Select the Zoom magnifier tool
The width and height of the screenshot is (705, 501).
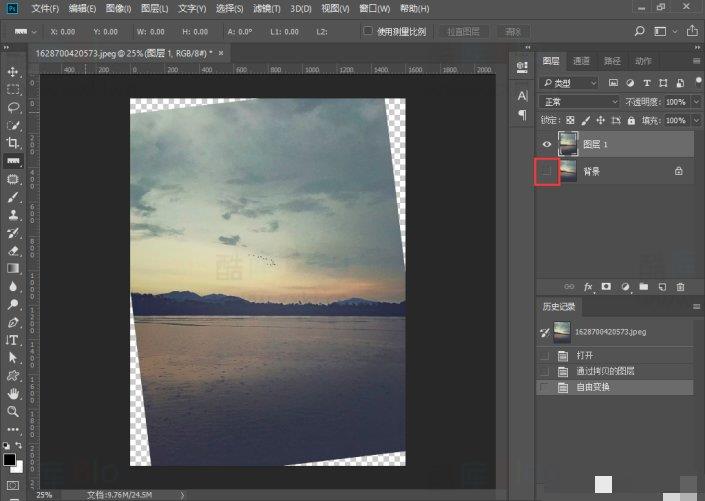(13, 411)
